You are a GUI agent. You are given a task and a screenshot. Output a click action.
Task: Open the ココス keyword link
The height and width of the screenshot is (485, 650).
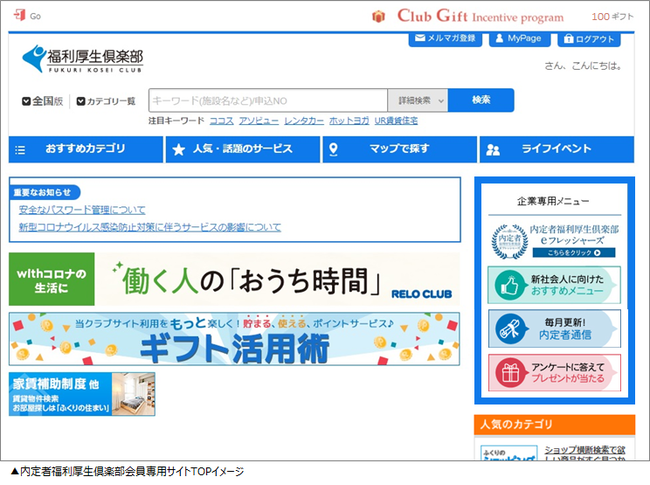click(x=221, y=121)
